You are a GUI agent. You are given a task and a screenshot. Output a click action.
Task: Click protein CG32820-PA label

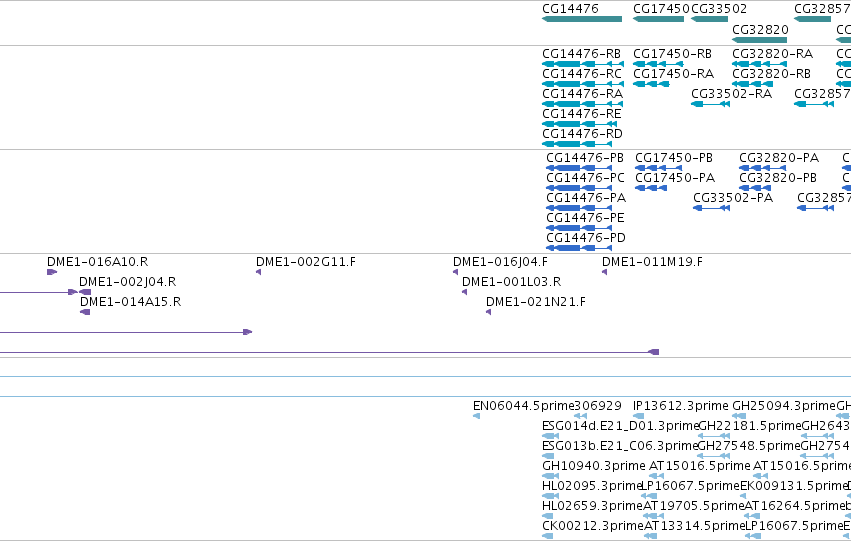click(779, 158)
